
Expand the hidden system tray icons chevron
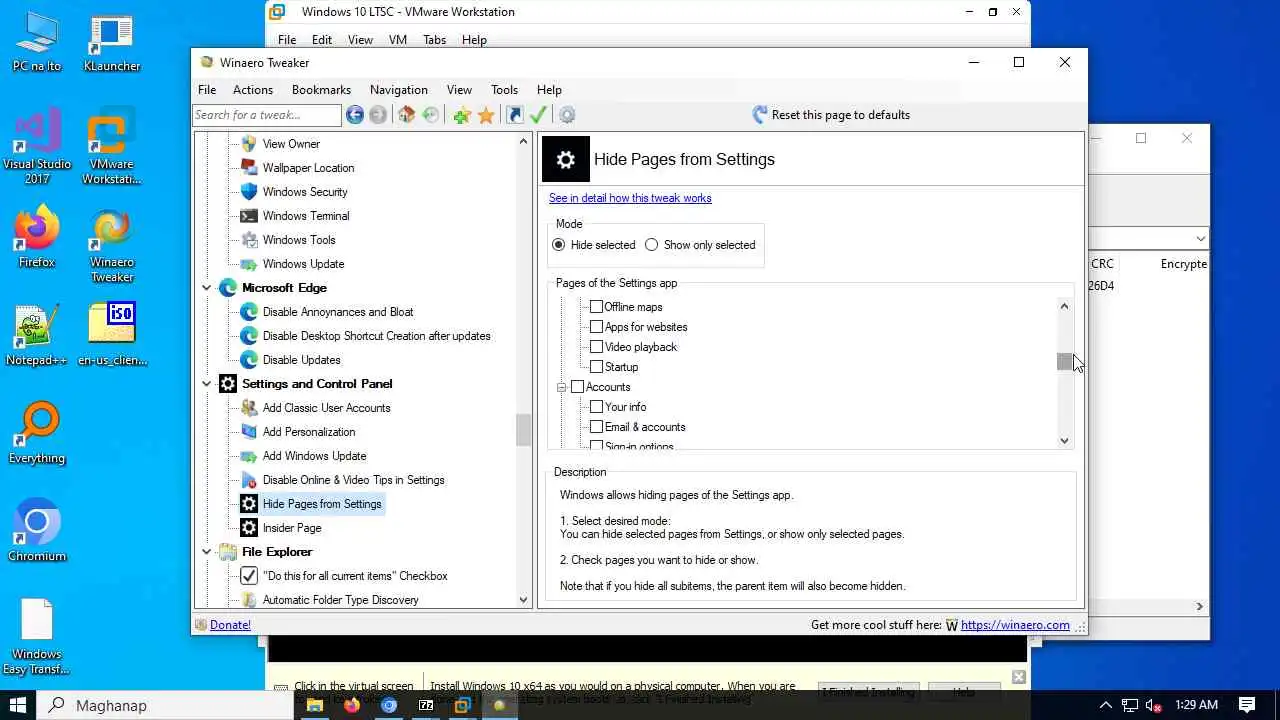1107,705
